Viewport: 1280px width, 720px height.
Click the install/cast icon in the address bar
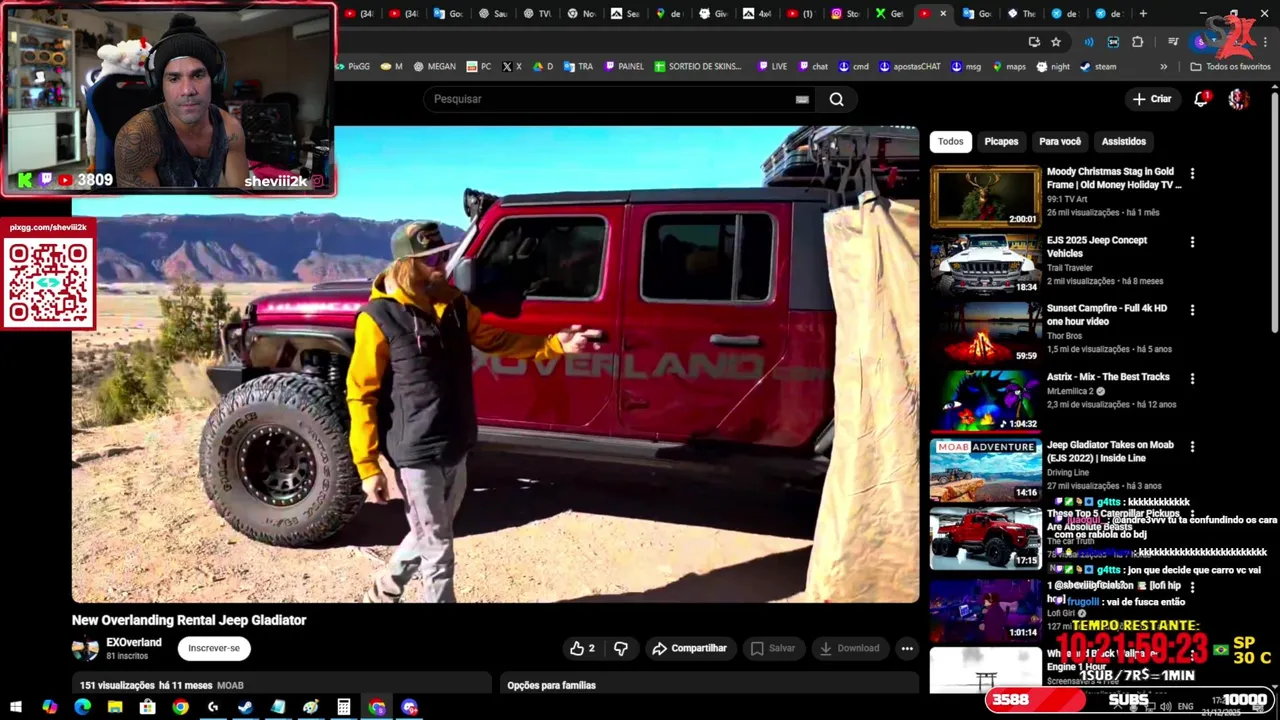point(1034,41)
